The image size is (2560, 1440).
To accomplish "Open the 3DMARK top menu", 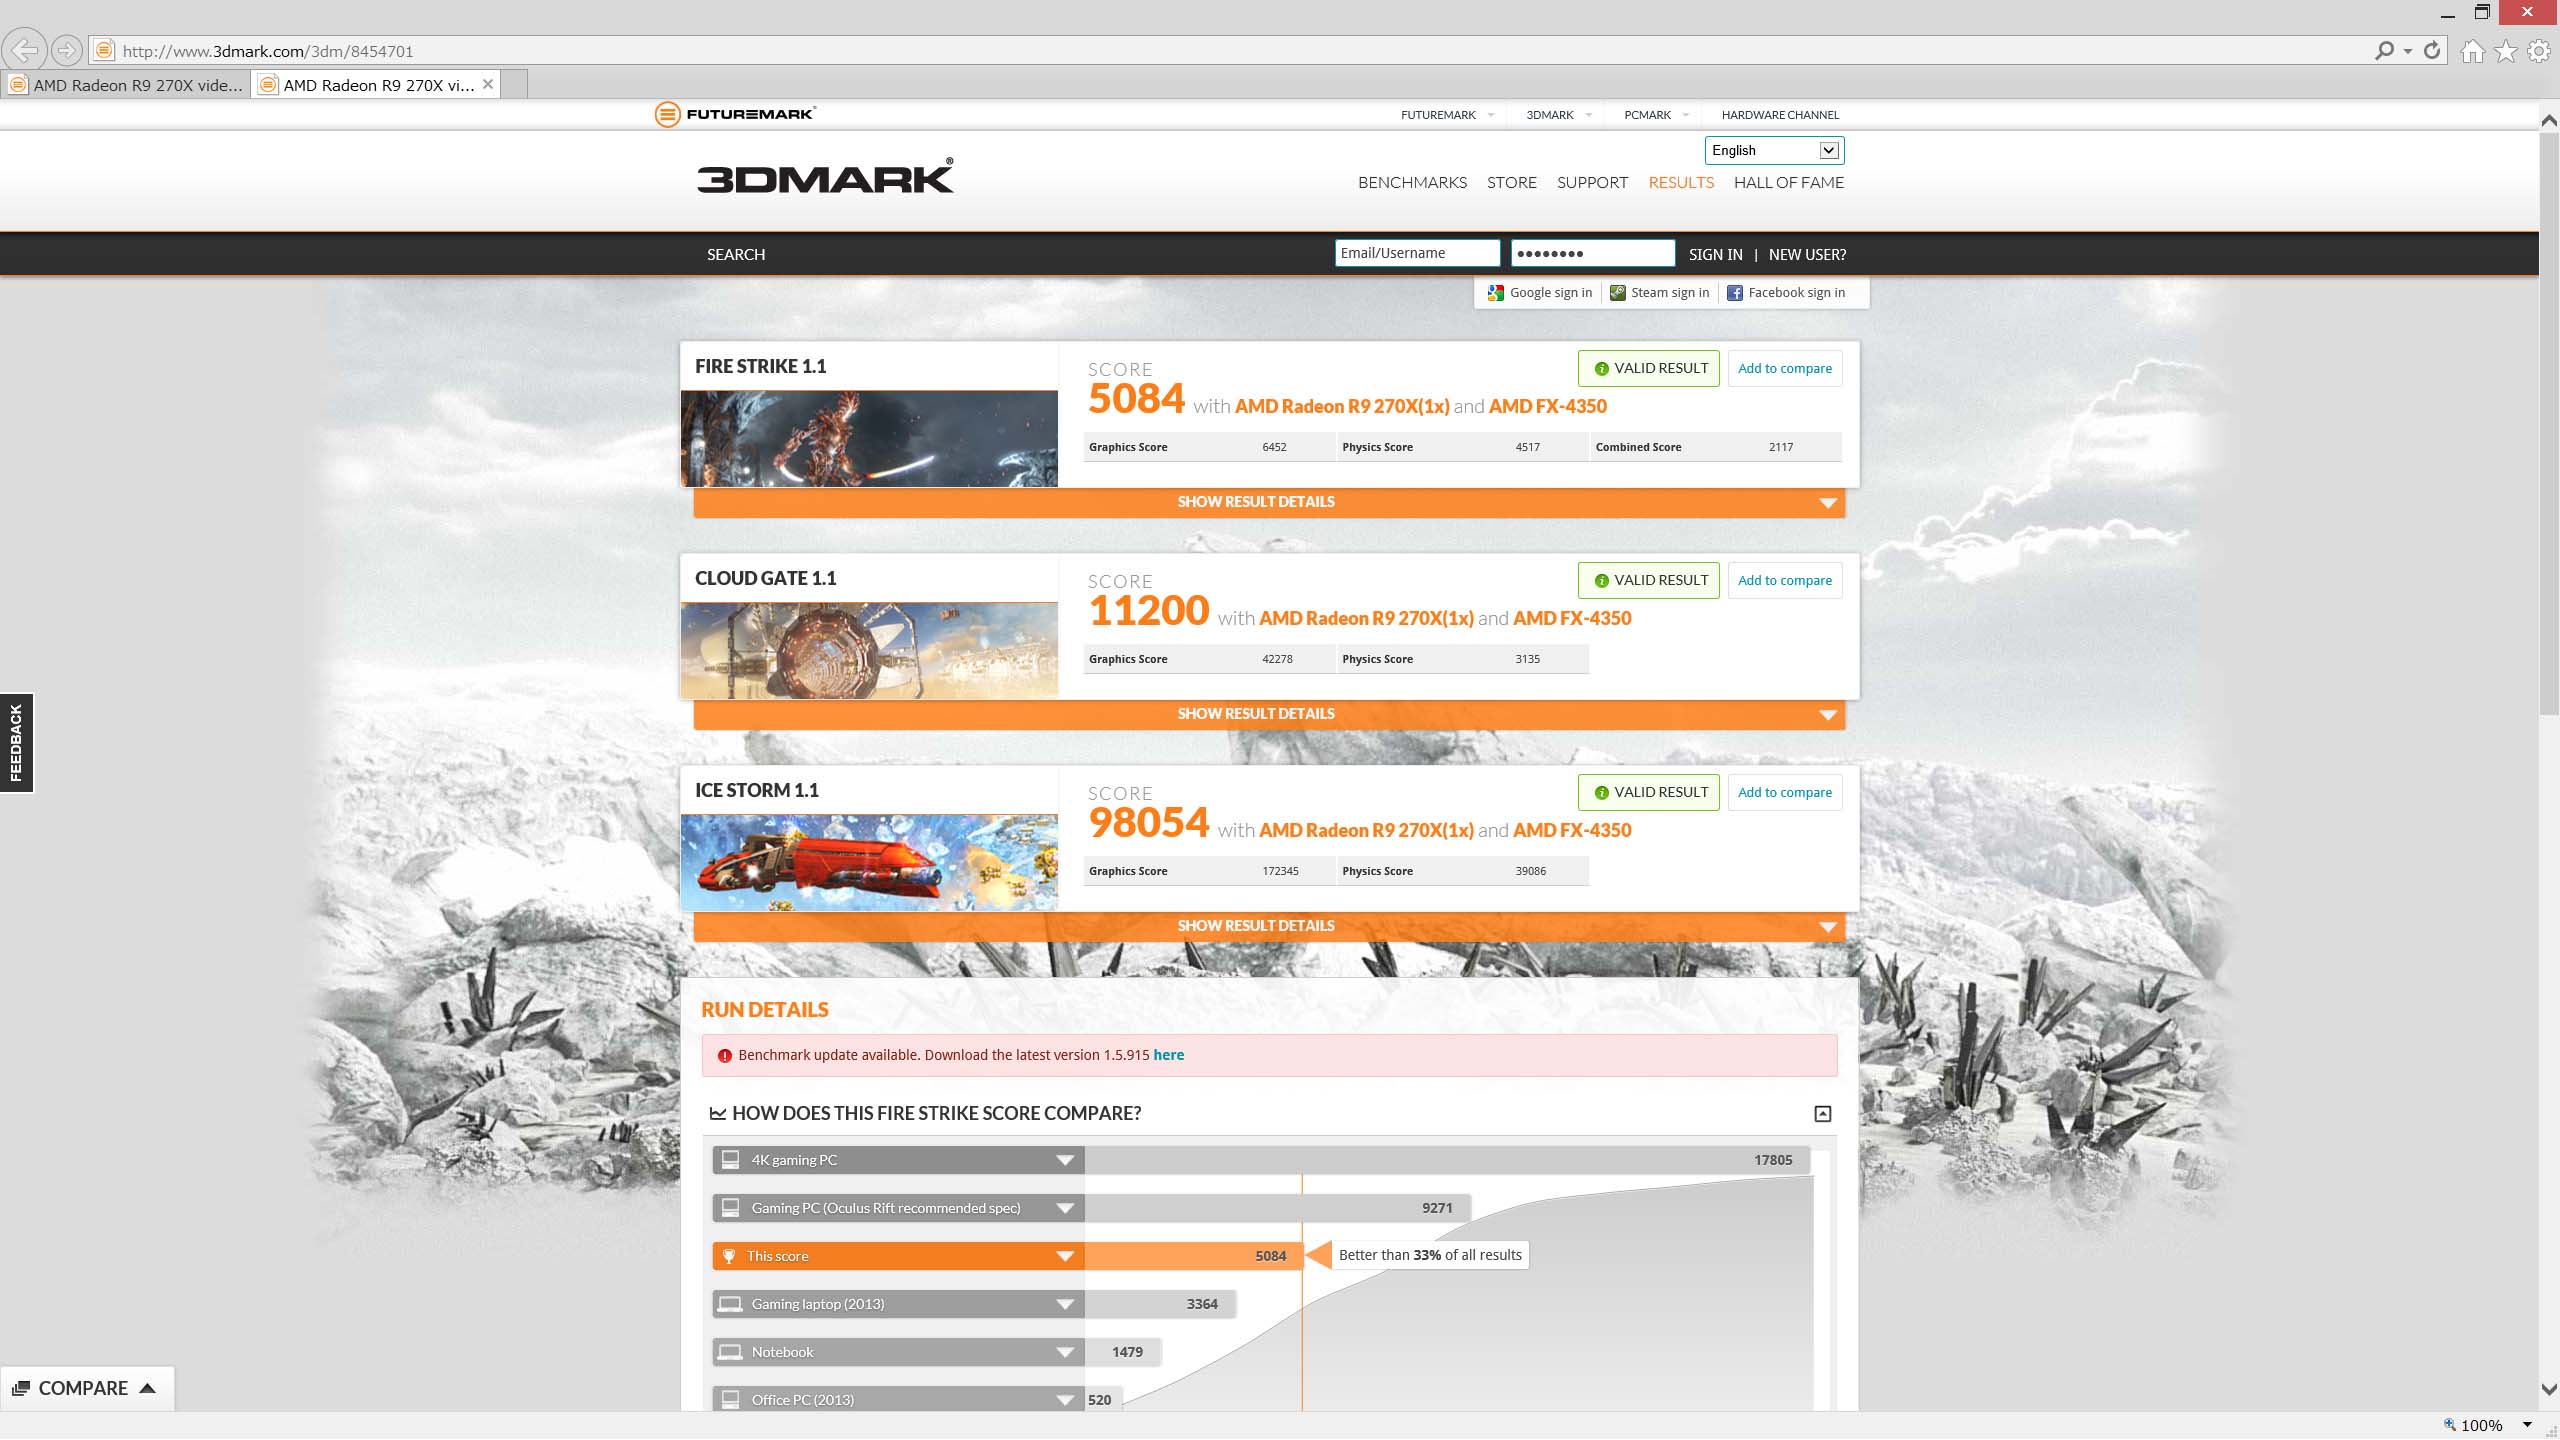I will pyautogui.click(x=1559, y=115).
